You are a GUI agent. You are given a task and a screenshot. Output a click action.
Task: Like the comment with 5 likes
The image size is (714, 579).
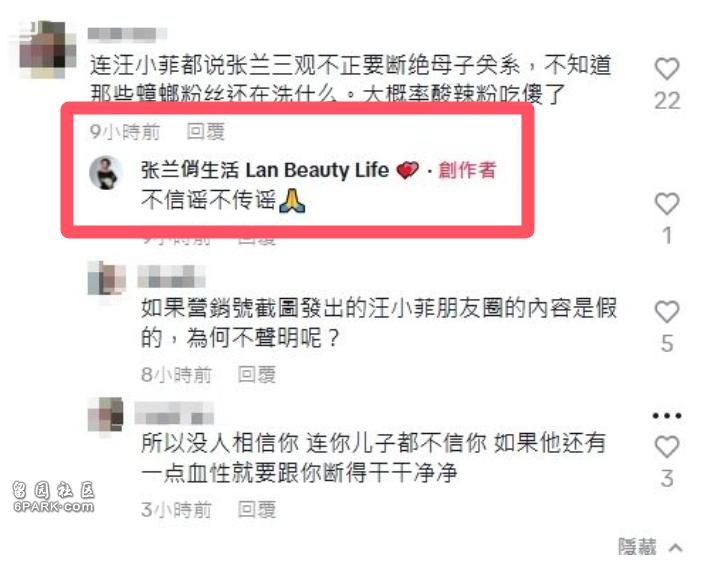[x=667, y=312]
